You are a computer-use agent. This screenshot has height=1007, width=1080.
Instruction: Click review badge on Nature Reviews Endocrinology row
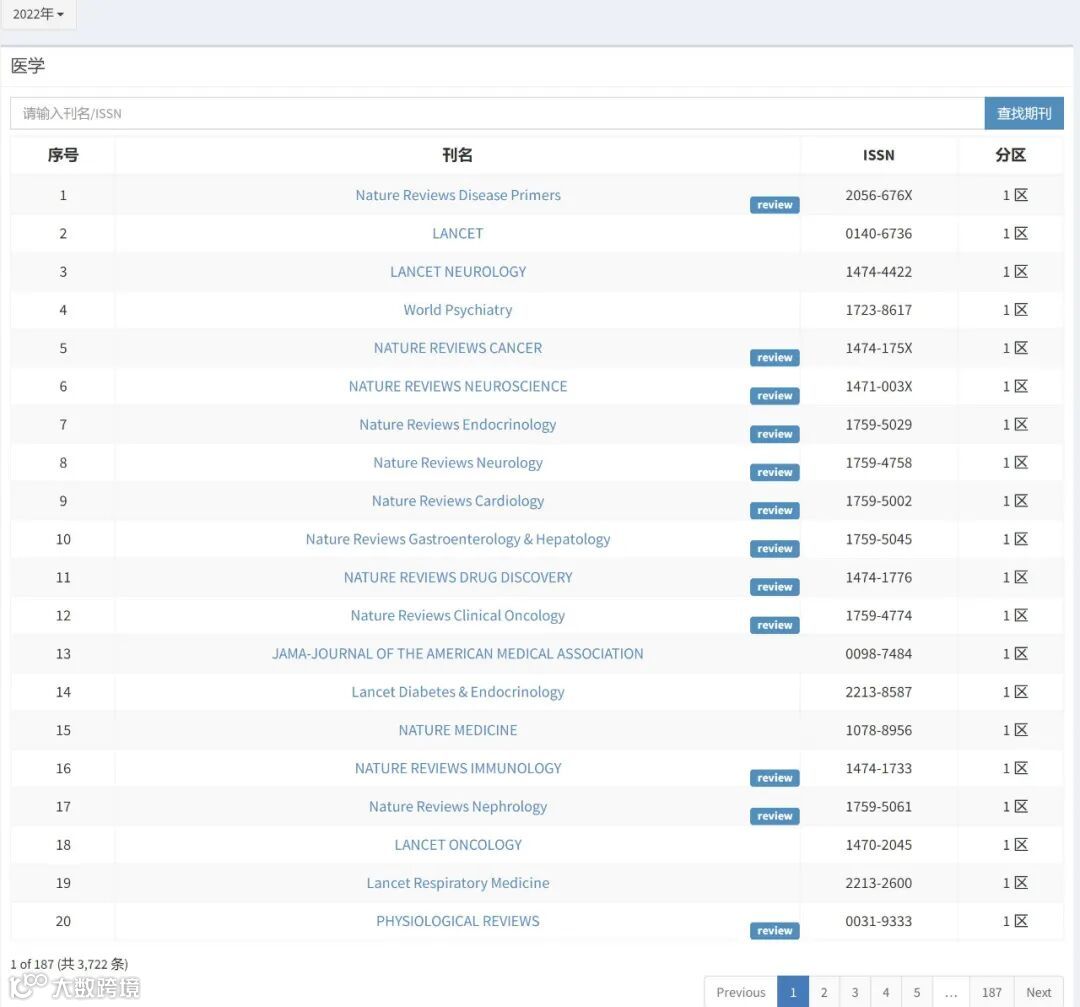tap(774, 434)
